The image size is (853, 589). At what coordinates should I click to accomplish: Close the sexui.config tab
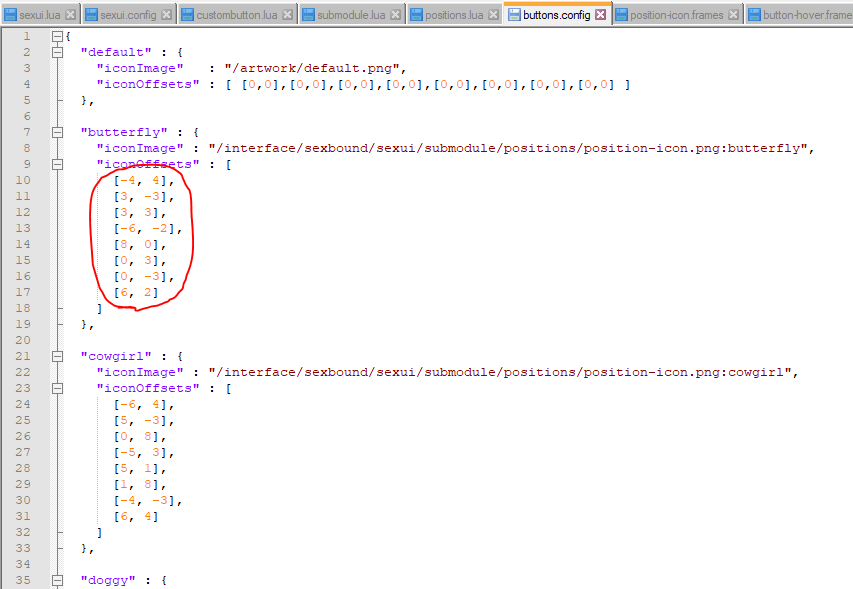pos(166,15)
